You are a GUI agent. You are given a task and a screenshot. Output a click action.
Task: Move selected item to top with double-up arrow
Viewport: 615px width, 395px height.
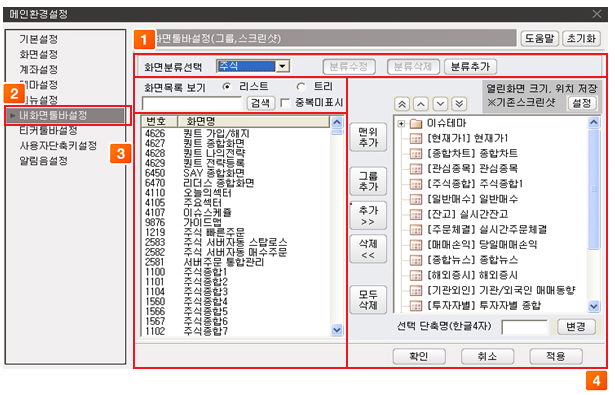pos(402,104)
